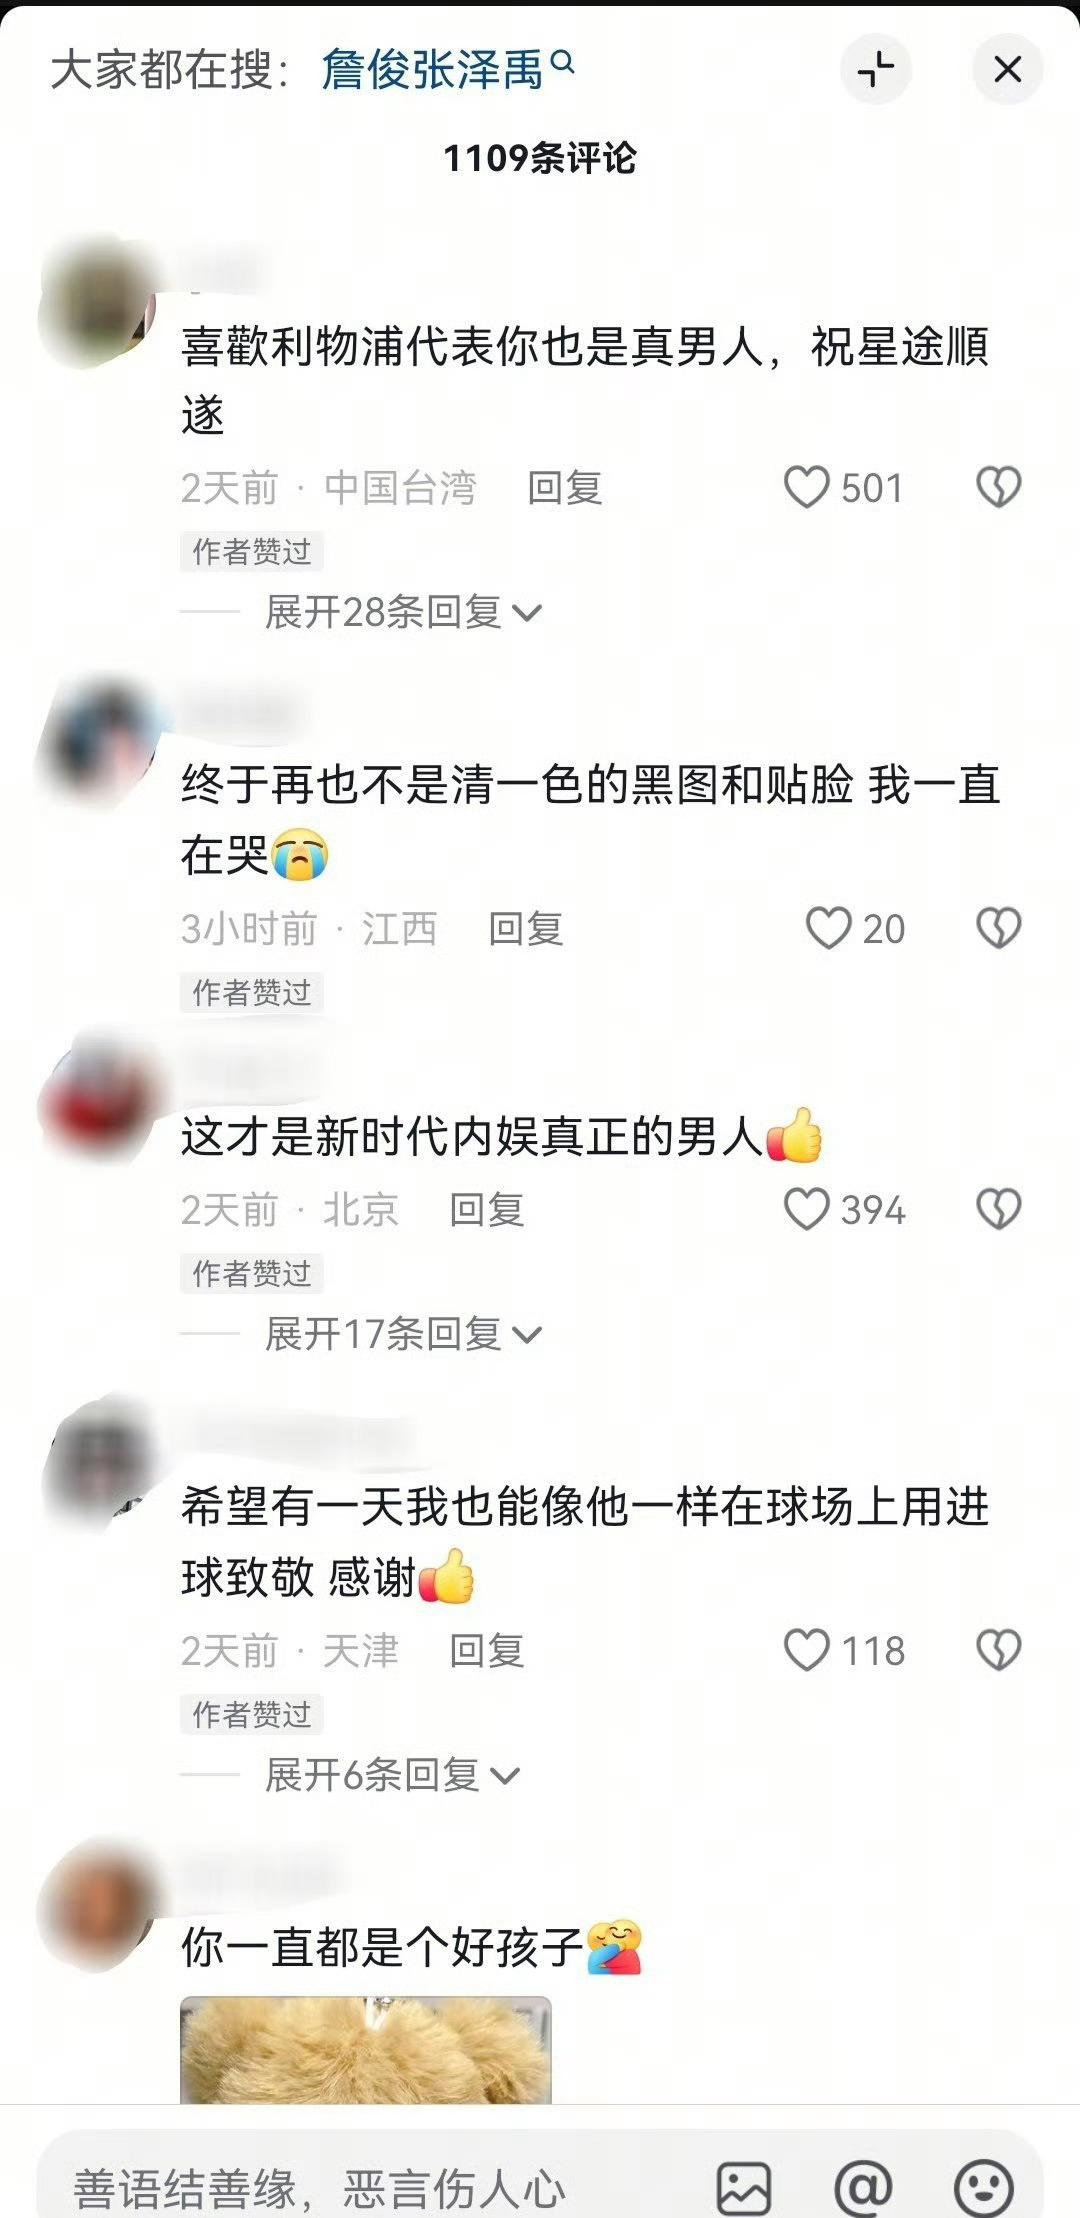The width and height of the screenshot is (1080, 2218).
Task: Dislike the 北京 comment with the broken heart
Action: tap(998, 1209)
